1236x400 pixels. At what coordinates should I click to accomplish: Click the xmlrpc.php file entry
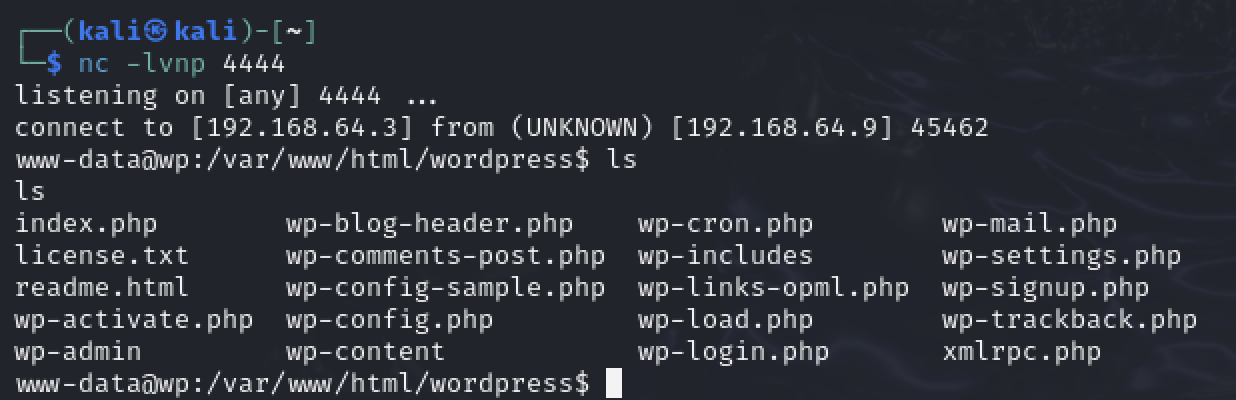(x=1021, y=352)
